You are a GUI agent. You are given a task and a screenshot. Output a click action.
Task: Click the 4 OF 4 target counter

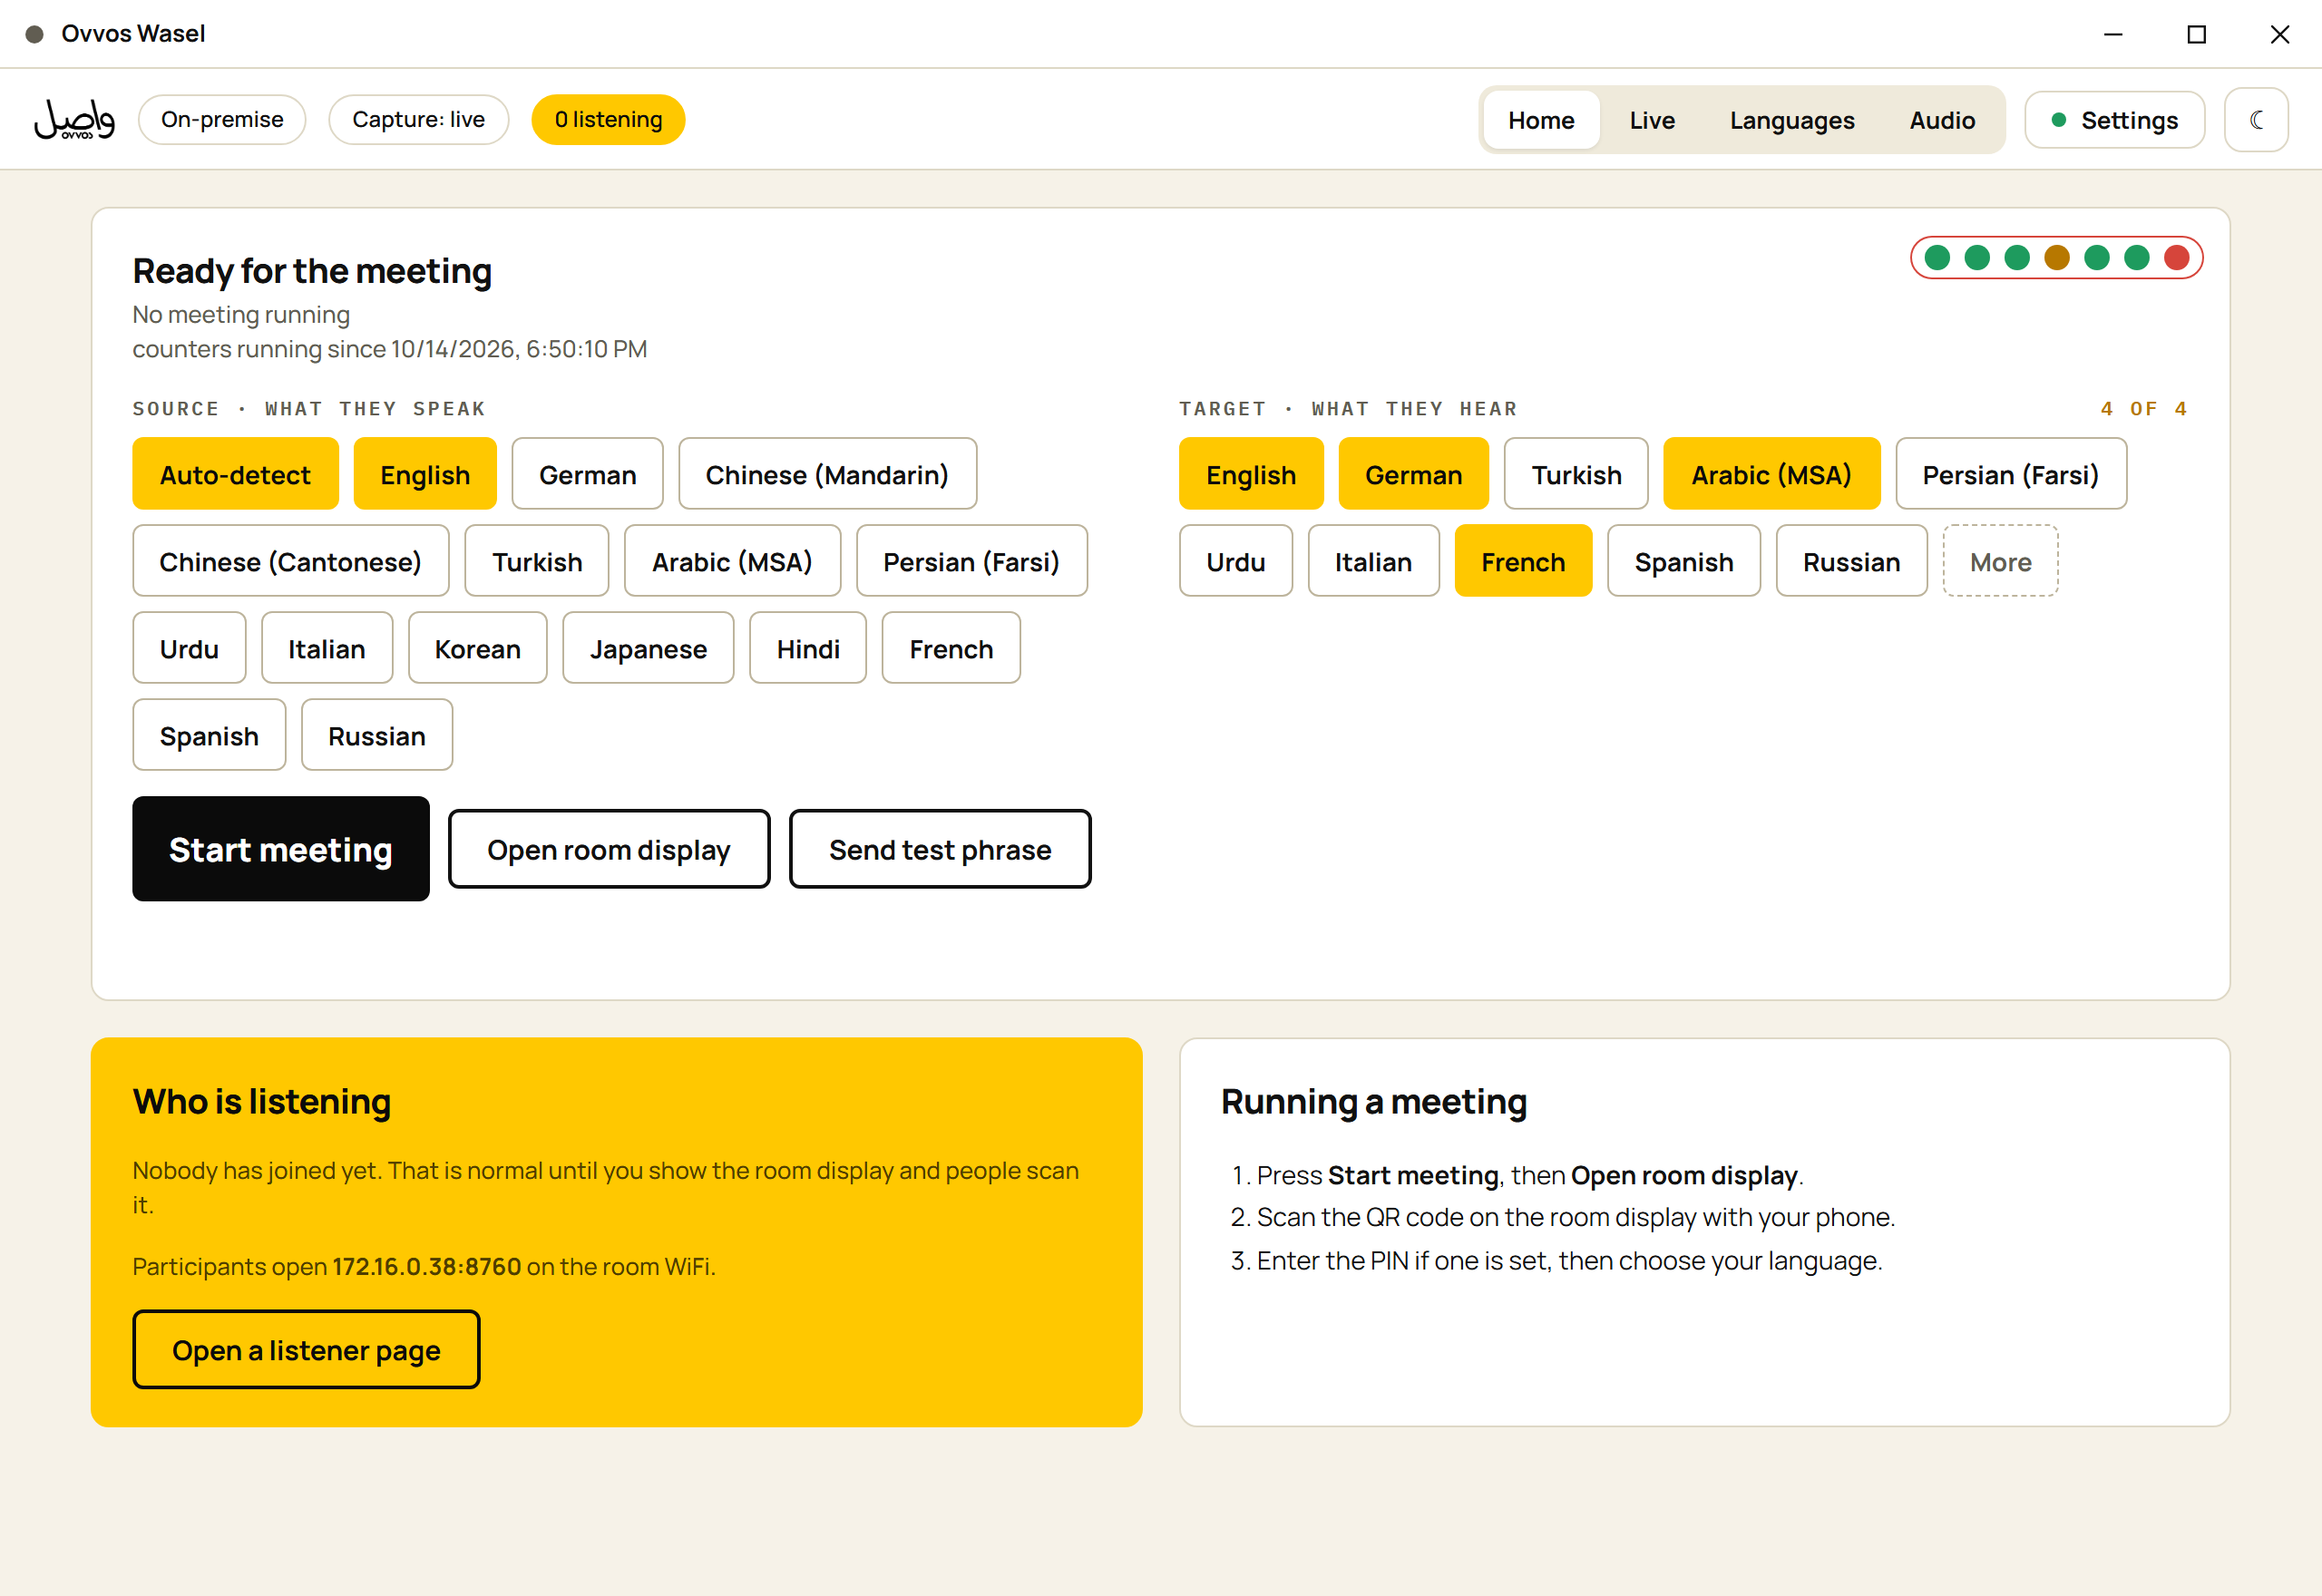pyautogui.click(x=2144, y=408)
